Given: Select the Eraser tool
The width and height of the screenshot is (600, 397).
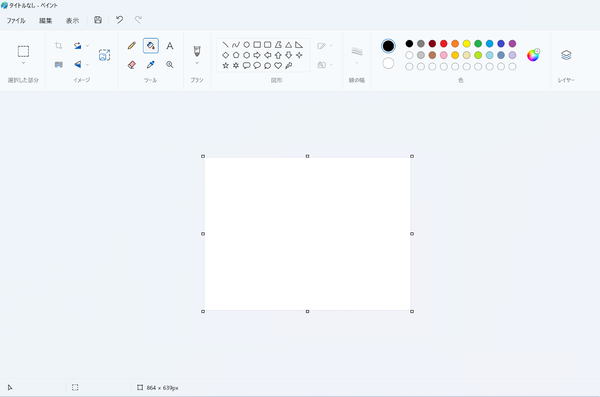Looking at the screenshot, I should click(x=132, y=65).
